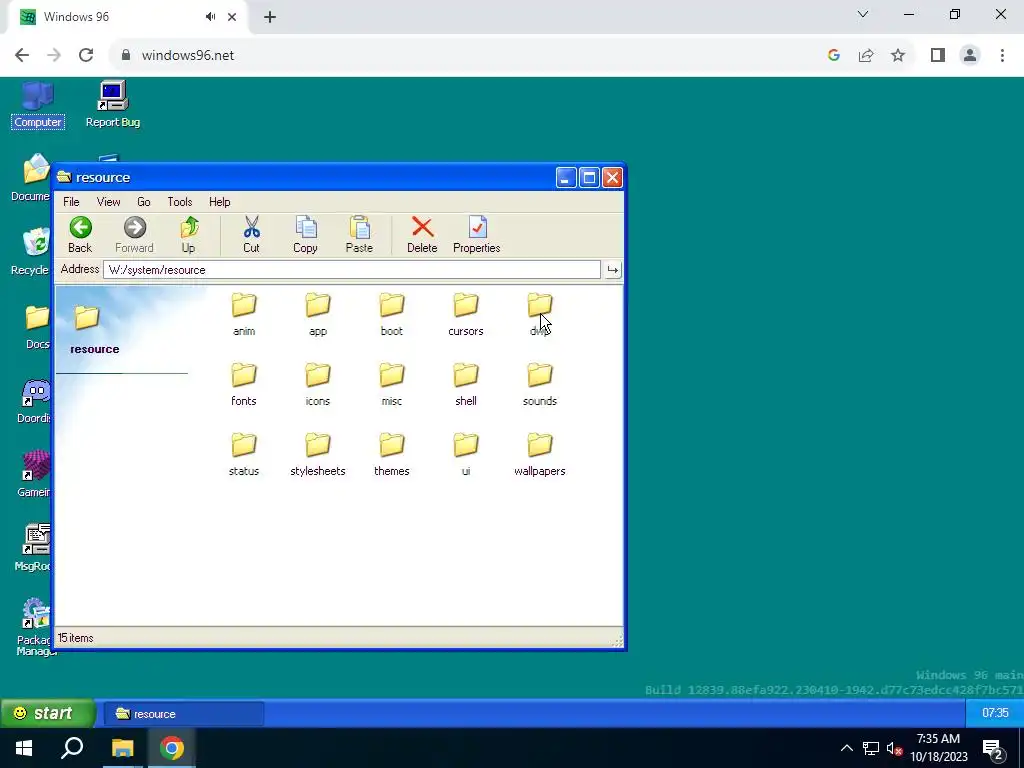The height and width of the screenshot is (768, 1024).
Task: Open Chrome tab search dropdown chevron
Action: (863, 14)
